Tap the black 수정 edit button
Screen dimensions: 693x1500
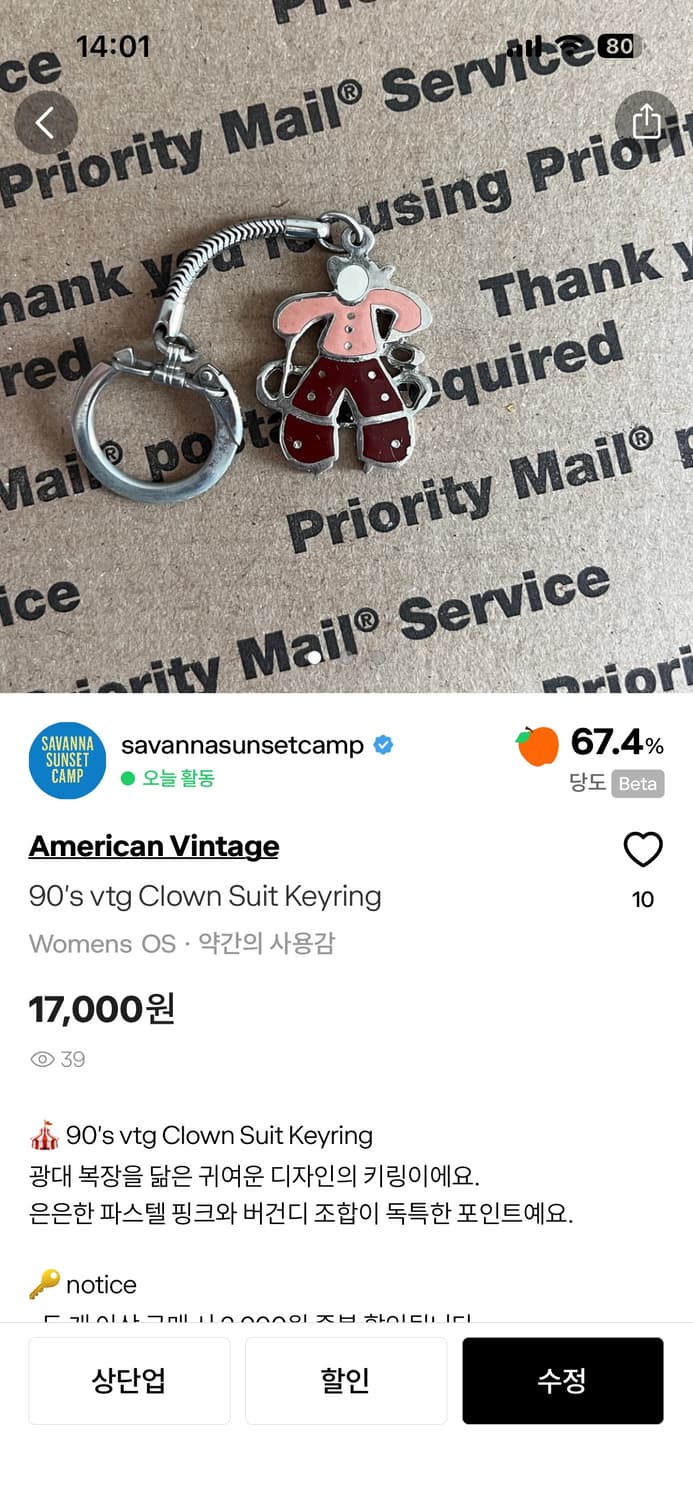[563, 1381]
